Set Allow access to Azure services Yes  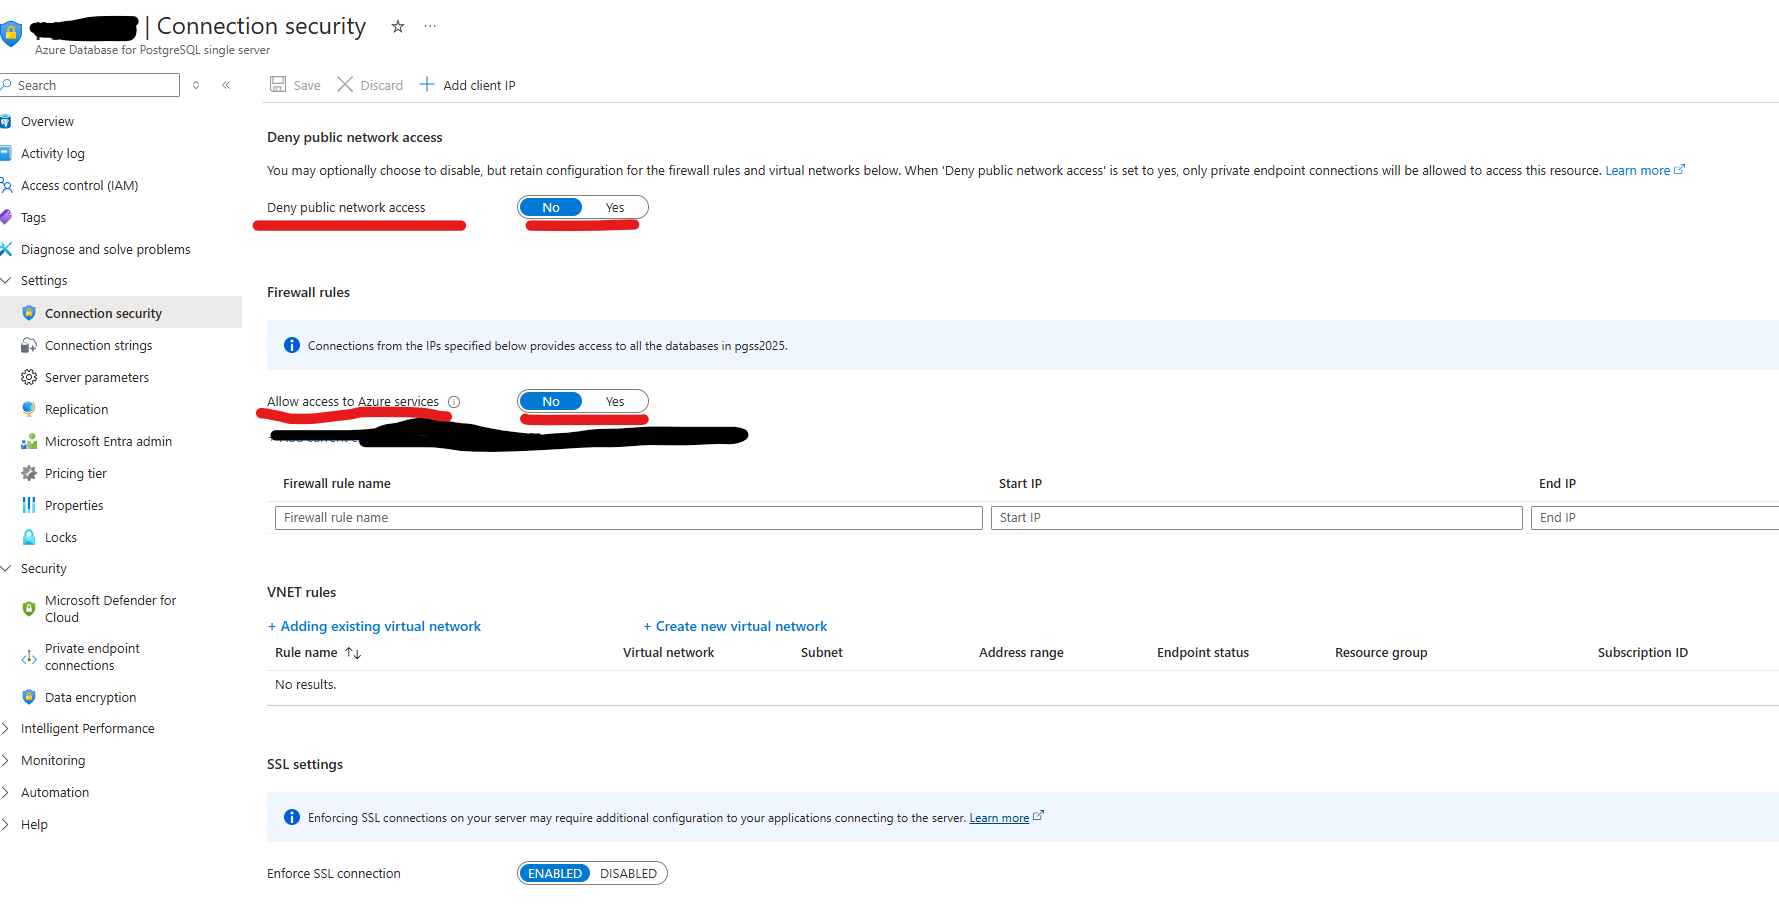[615, 401]
